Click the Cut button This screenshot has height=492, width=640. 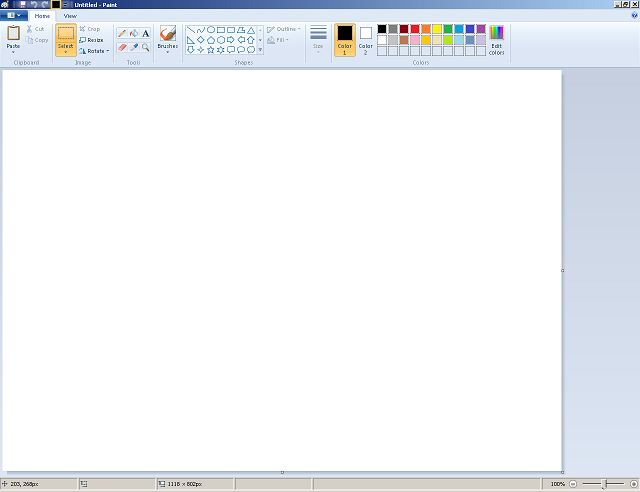click(x=36, y=29)
